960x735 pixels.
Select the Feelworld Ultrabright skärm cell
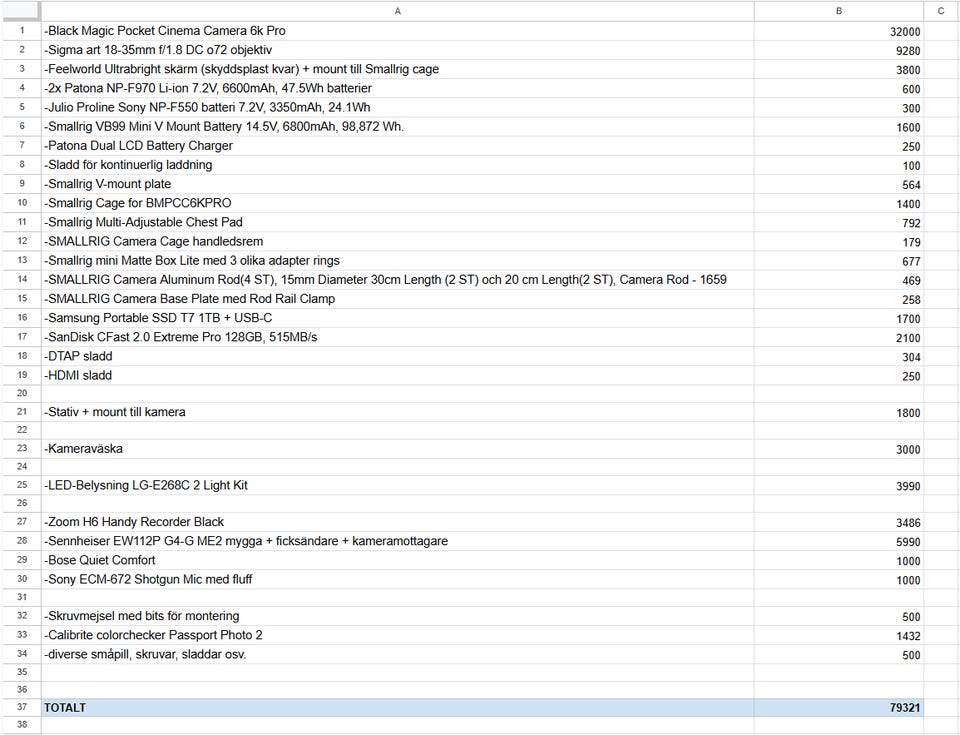click(397, 69)
